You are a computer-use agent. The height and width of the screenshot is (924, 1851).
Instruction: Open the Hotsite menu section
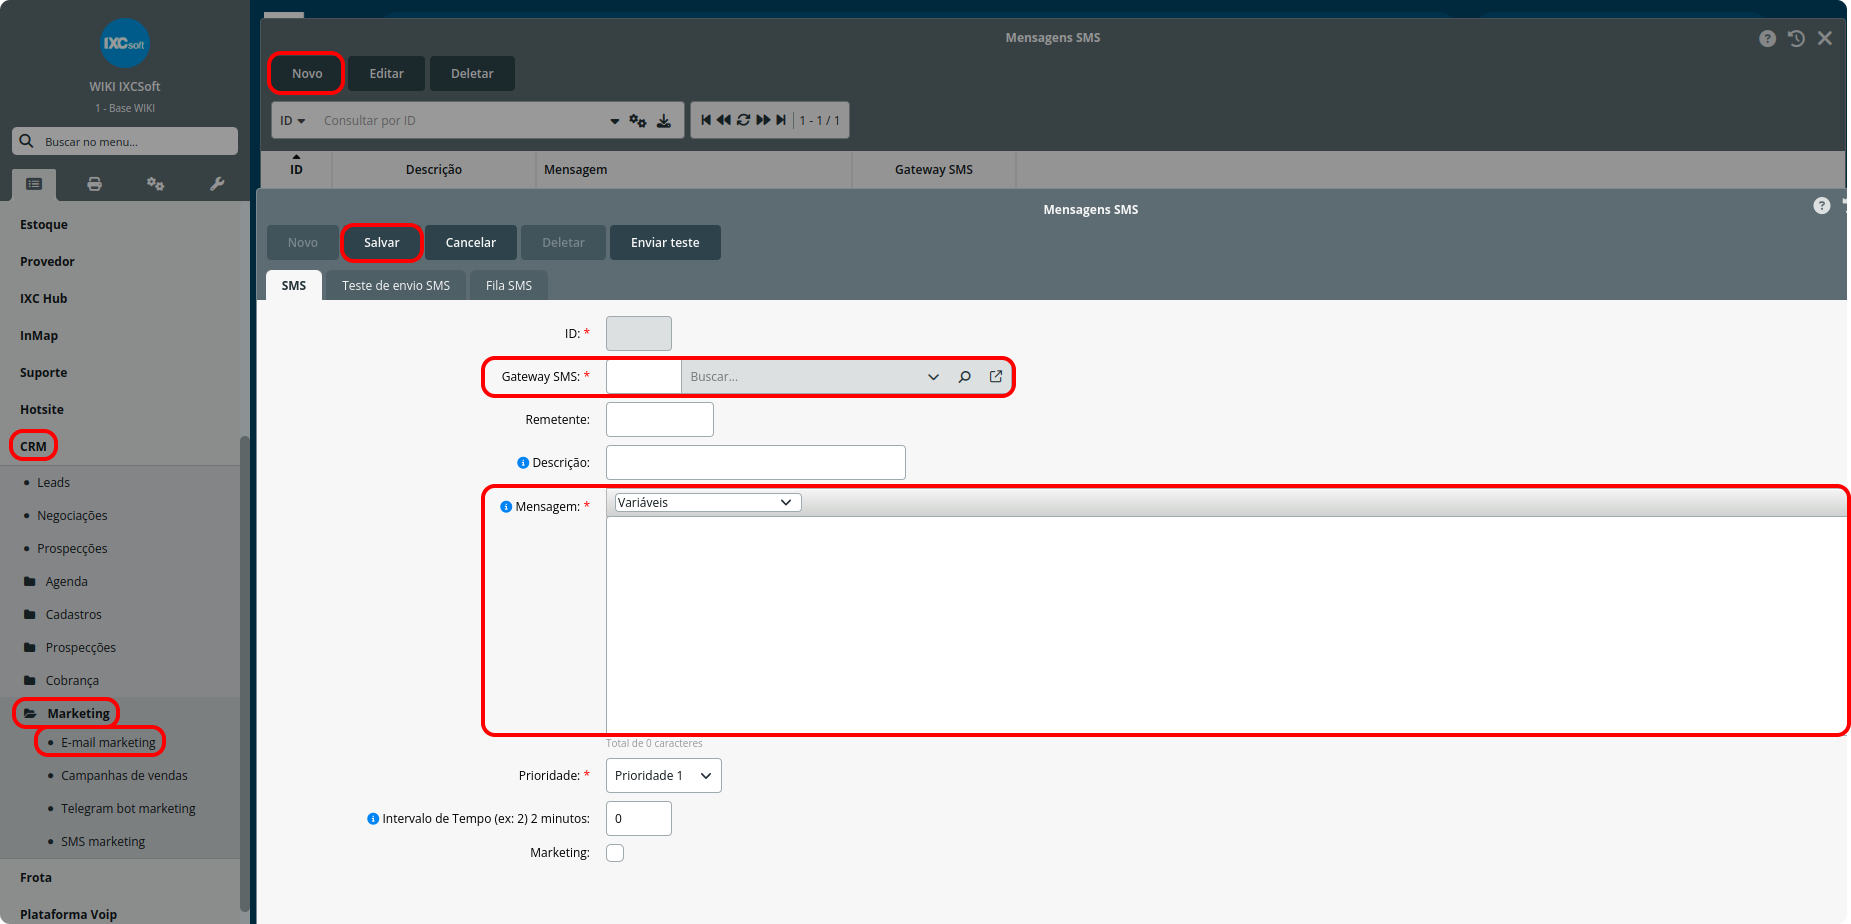42,410
